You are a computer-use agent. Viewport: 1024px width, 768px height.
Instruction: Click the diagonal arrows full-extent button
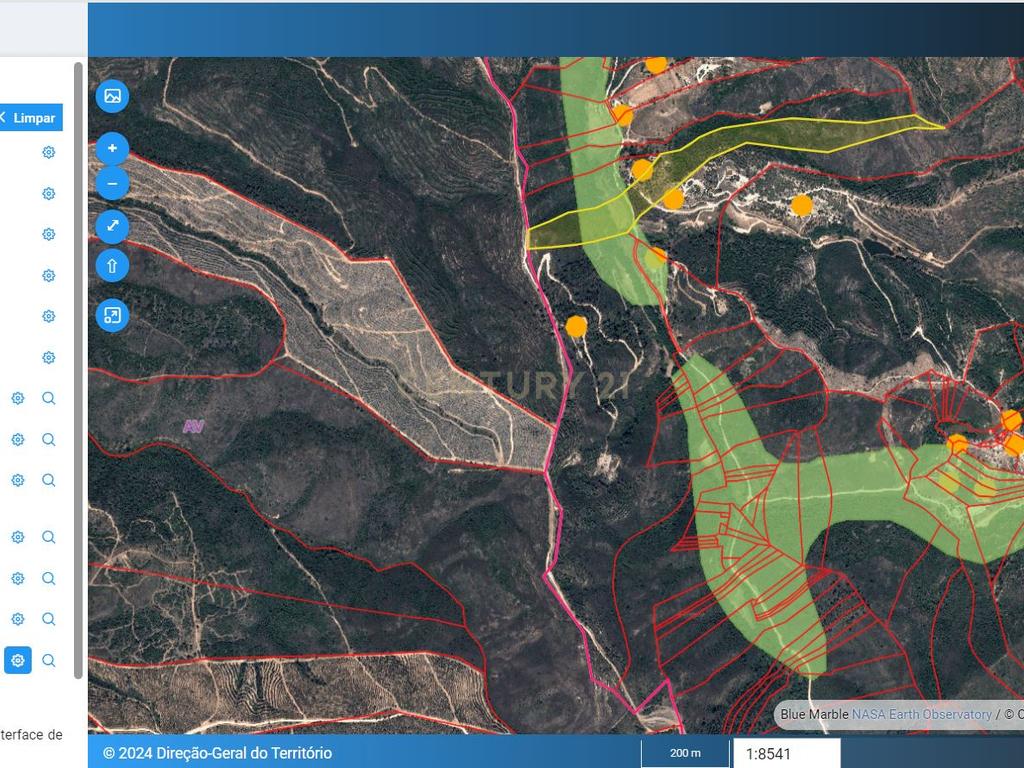click(112, 226)
